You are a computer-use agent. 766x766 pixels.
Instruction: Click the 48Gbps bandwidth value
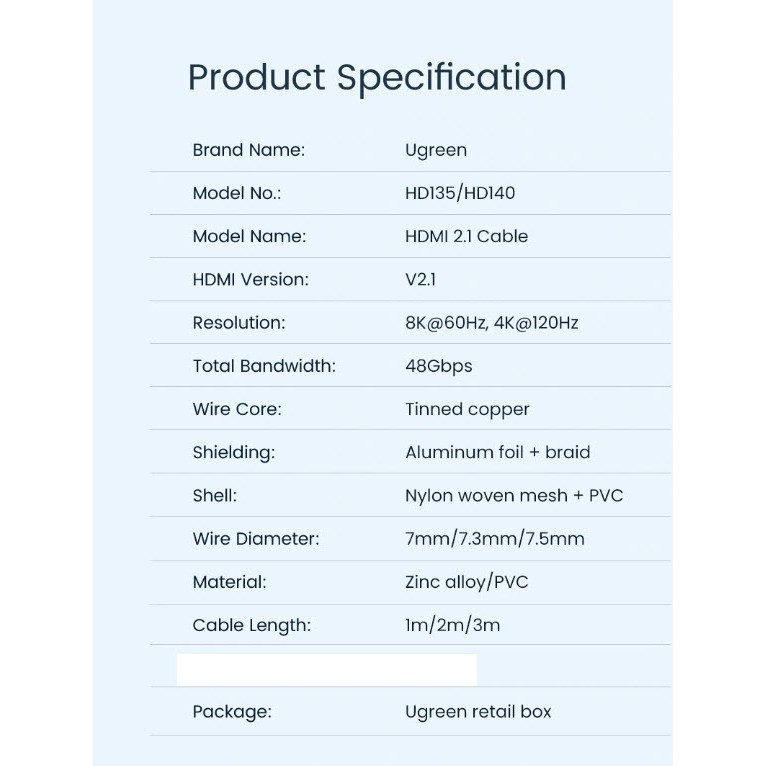439,366
